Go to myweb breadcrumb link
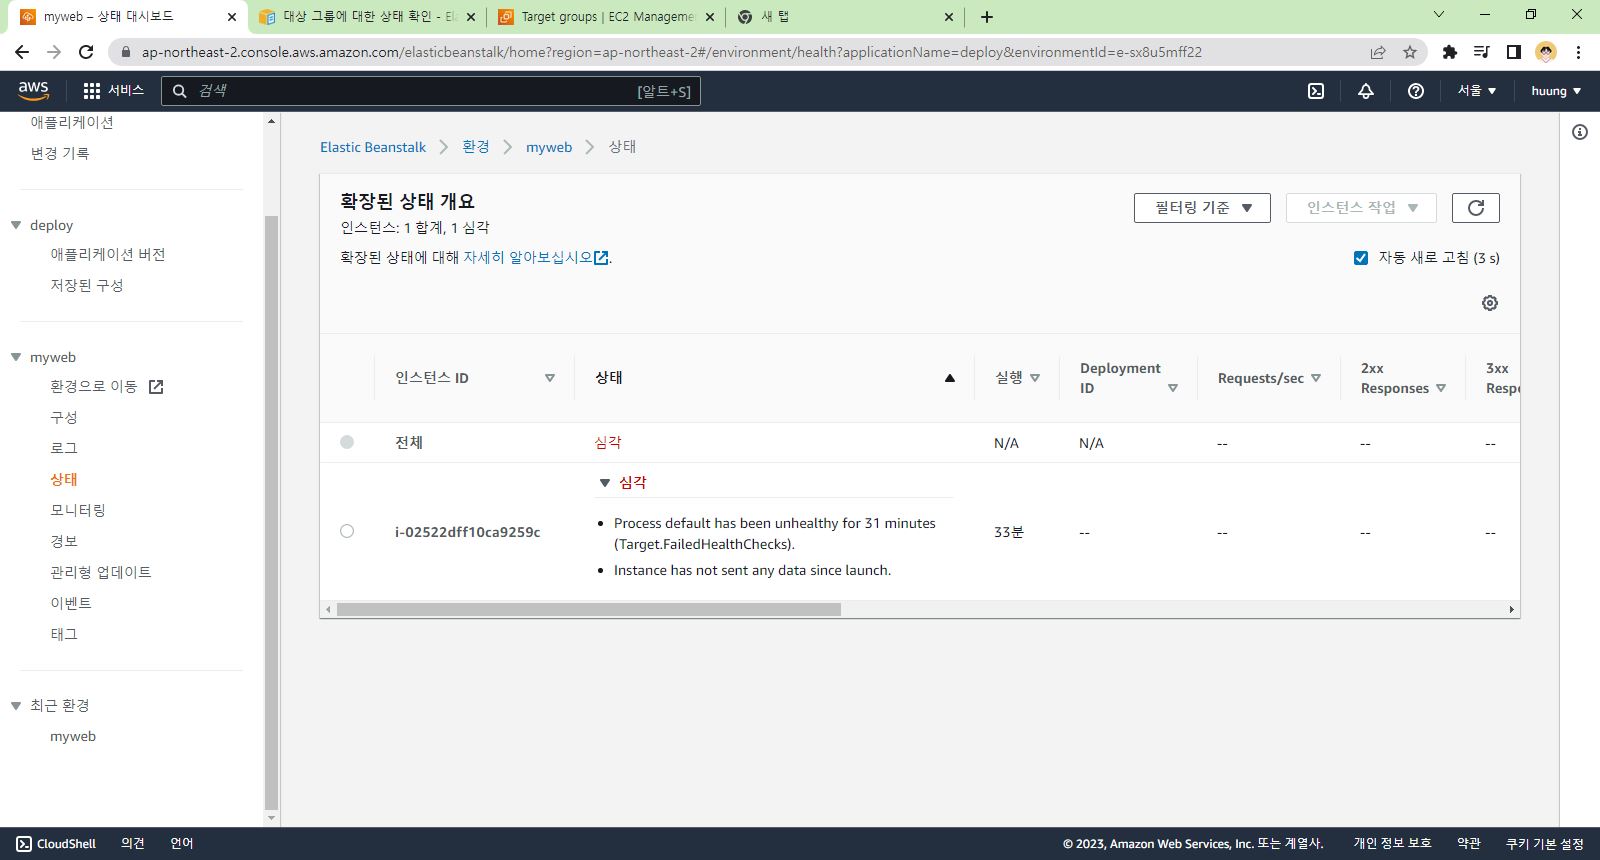The width and height of the screenshot is (1600, 860). coord(549,147)
